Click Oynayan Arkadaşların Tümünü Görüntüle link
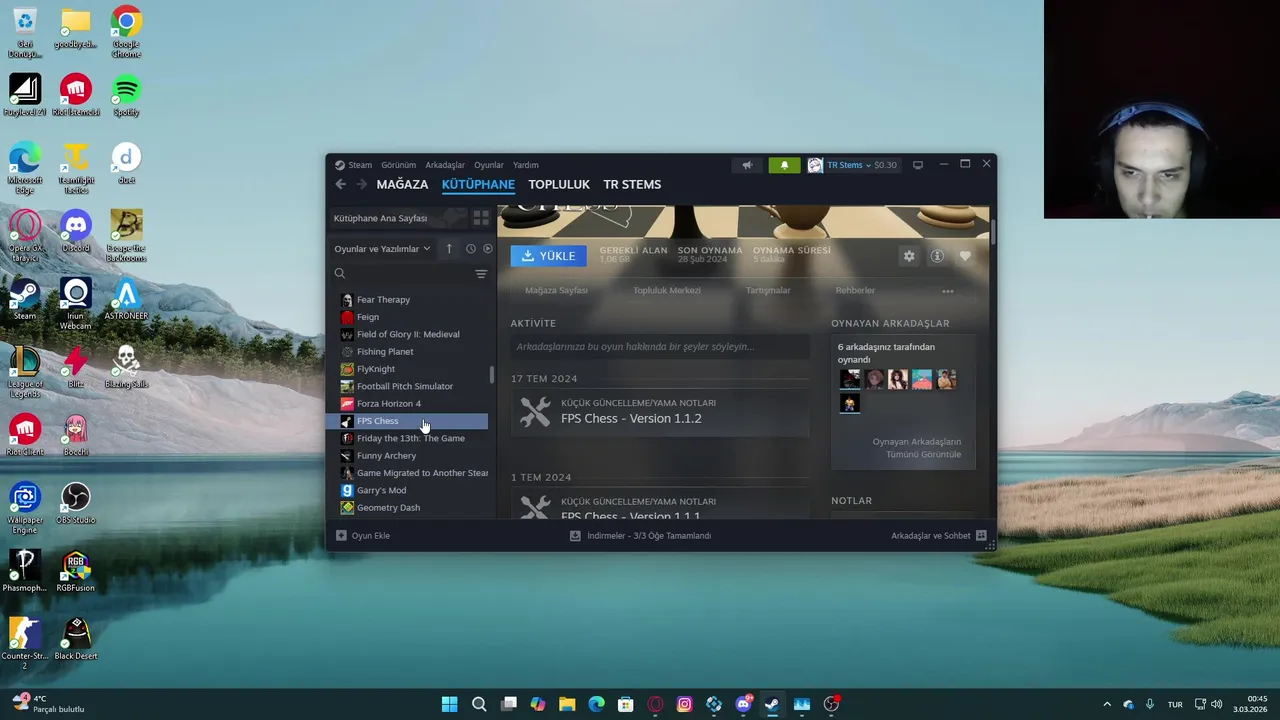This screenshot has height=720, width=1280. pyautogui.click(x=916, y=448)
